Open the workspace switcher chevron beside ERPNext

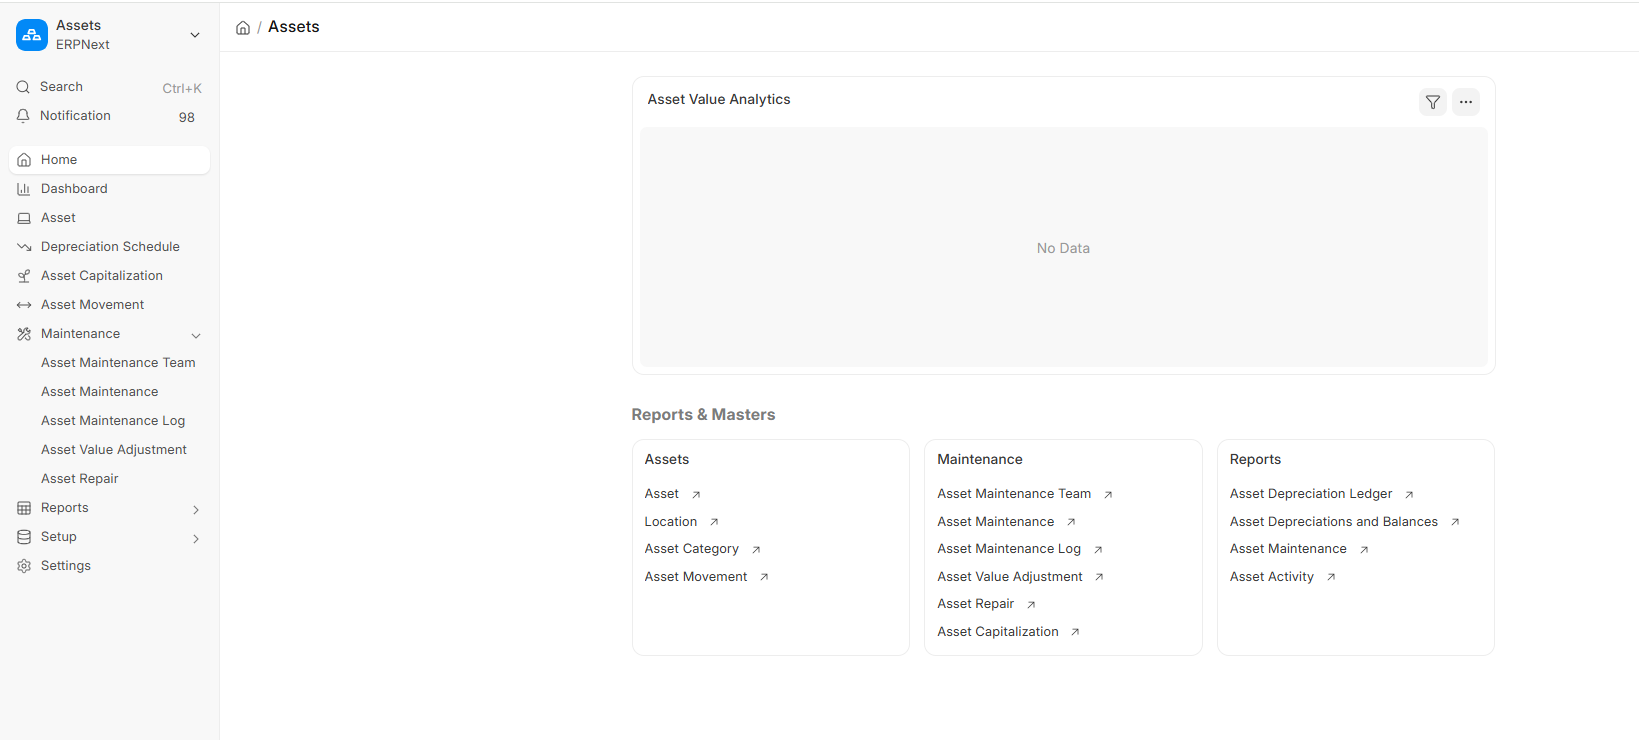(195, 35)
